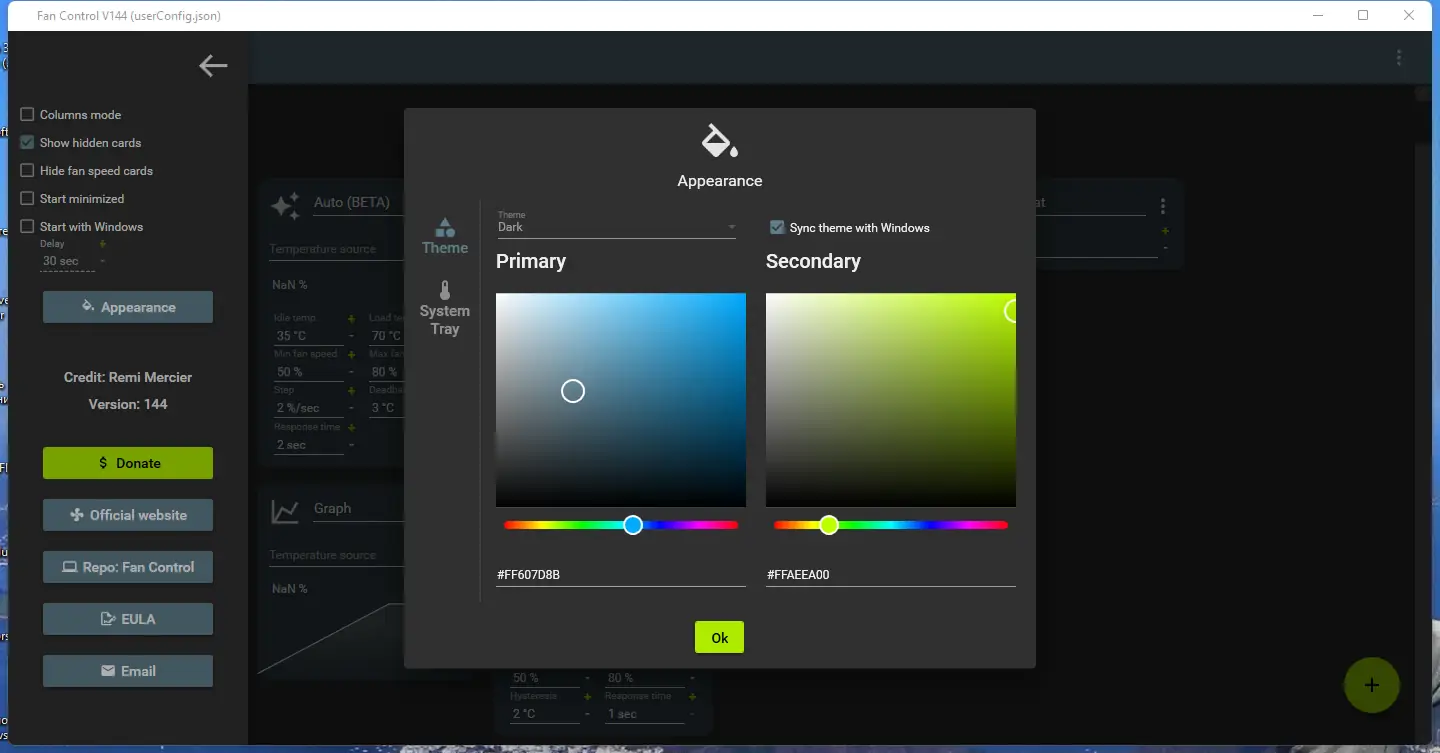The image size is (1440, 753).
Task: Switch to the Theme tab
Action: (445, 236)
